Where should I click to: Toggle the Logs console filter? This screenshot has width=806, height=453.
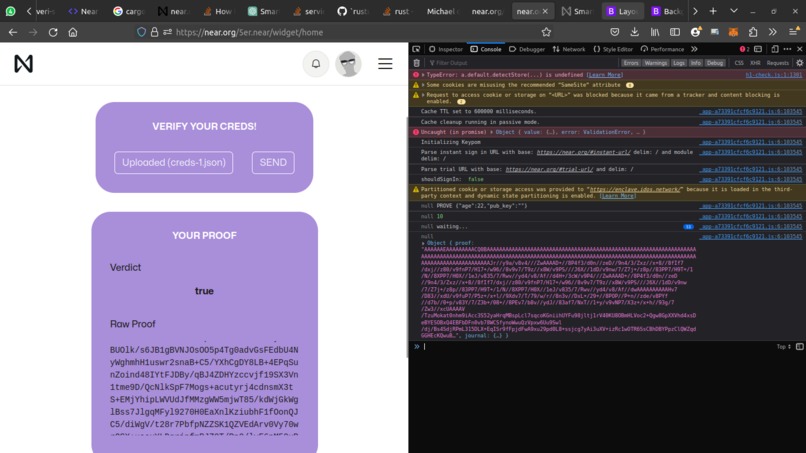coord(679,63)
